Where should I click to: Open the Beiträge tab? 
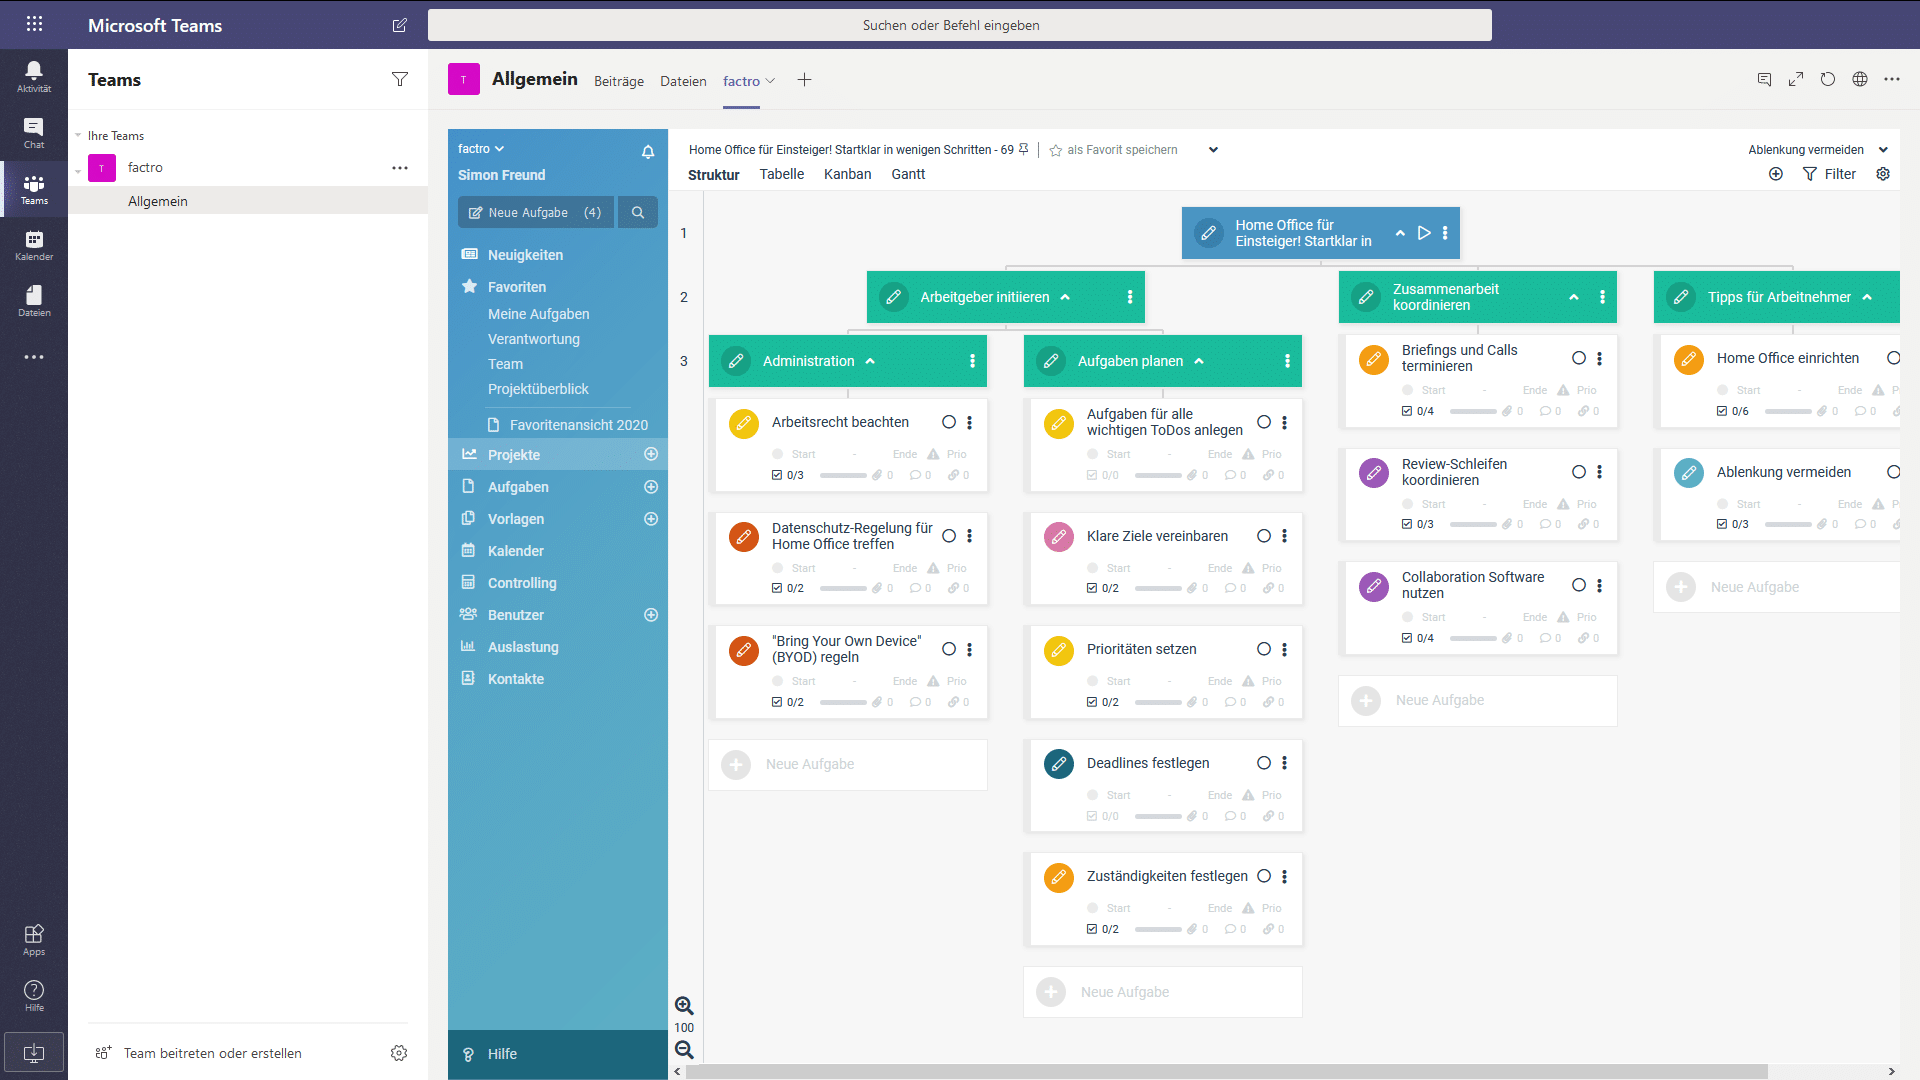619,81
